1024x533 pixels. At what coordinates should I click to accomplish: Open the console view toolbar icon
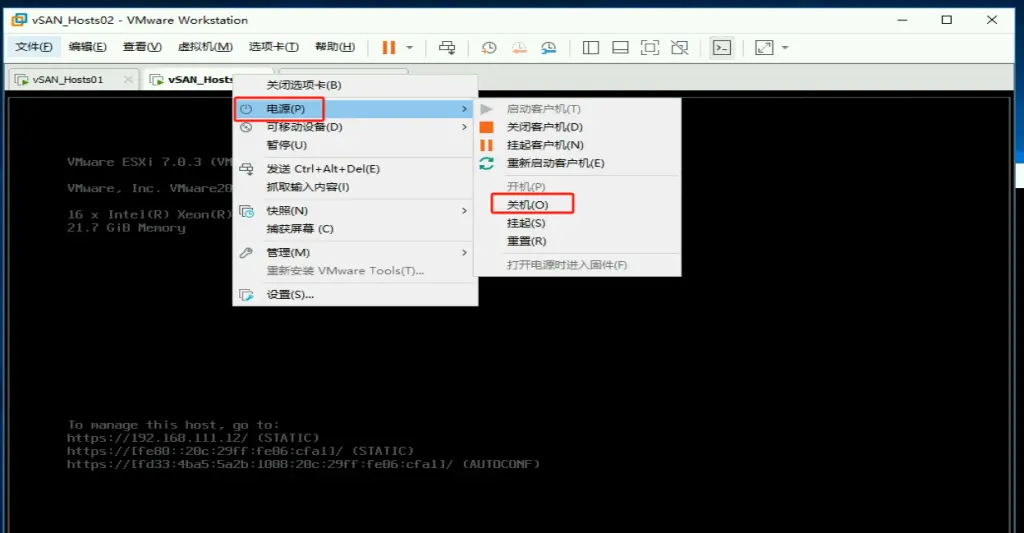click(x=721, y=47)
